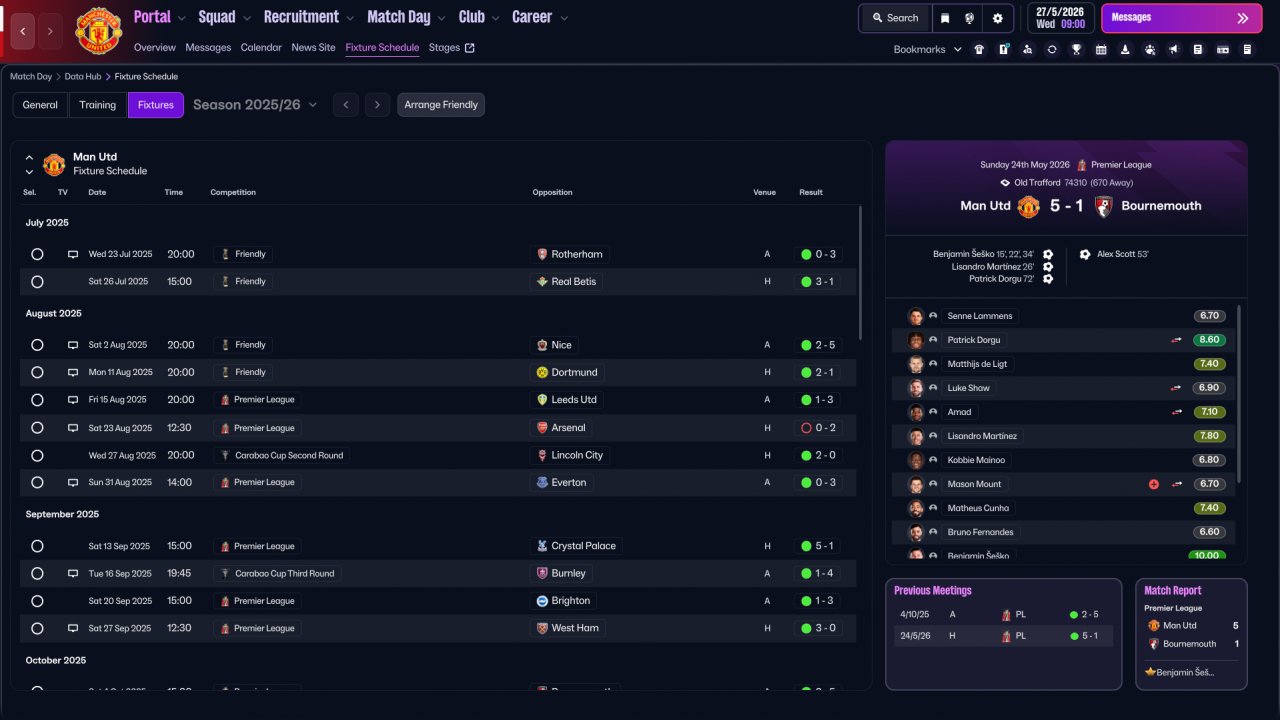
Task: Expand the Portal menu chevron
Action: pos(181,18)
